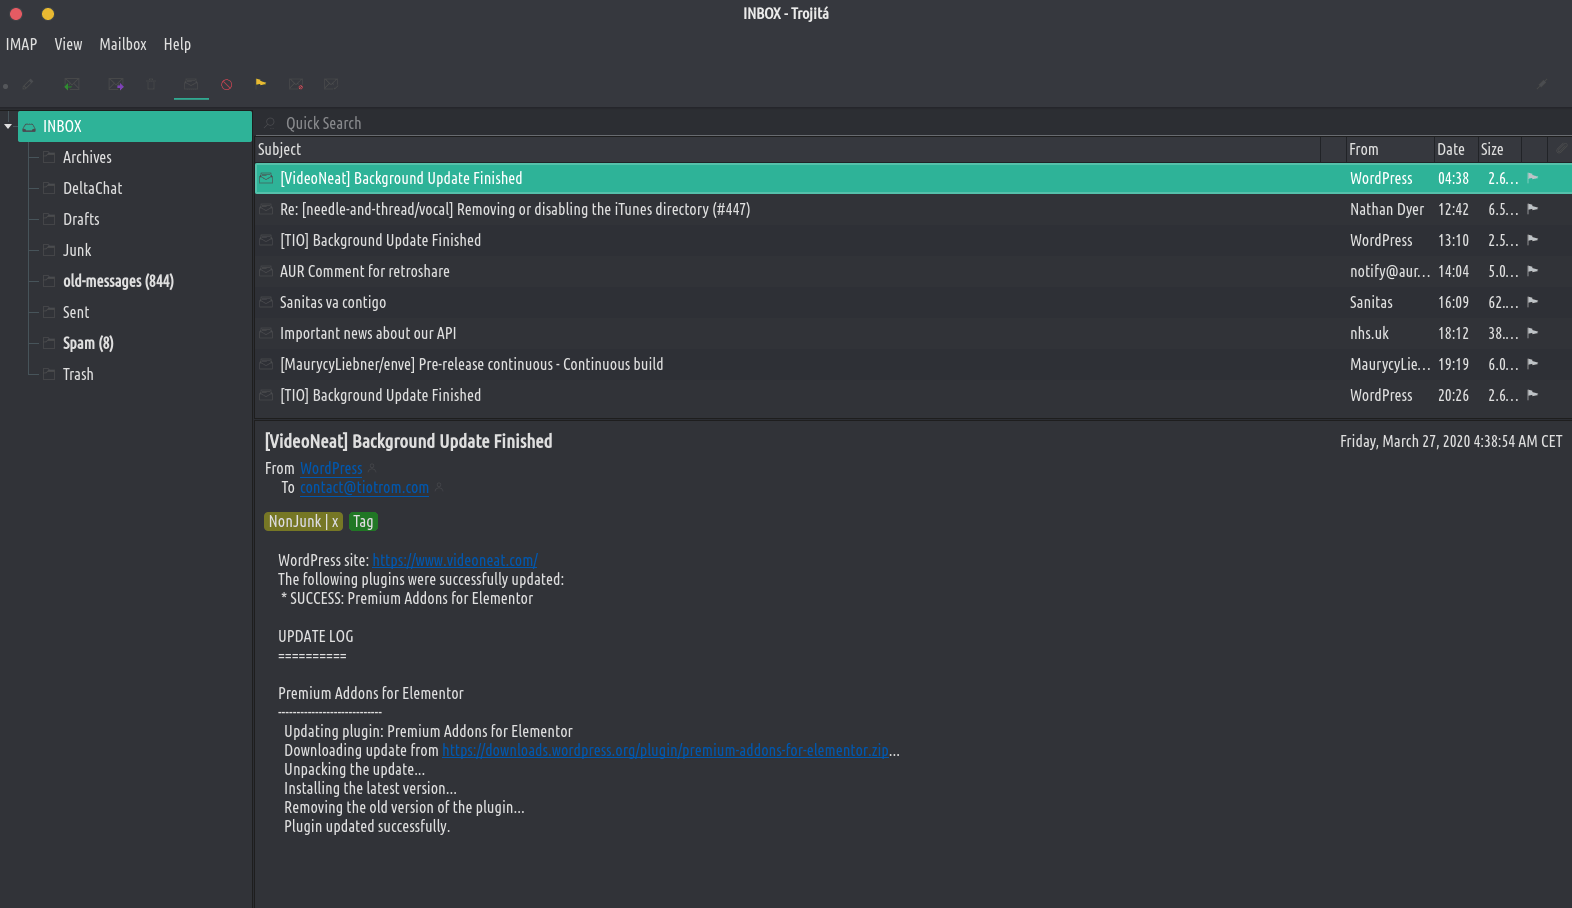This screenshot has width=1572, height=908.
Task: Click the red mark as junk icon
Action: click(x=227, y=85)
